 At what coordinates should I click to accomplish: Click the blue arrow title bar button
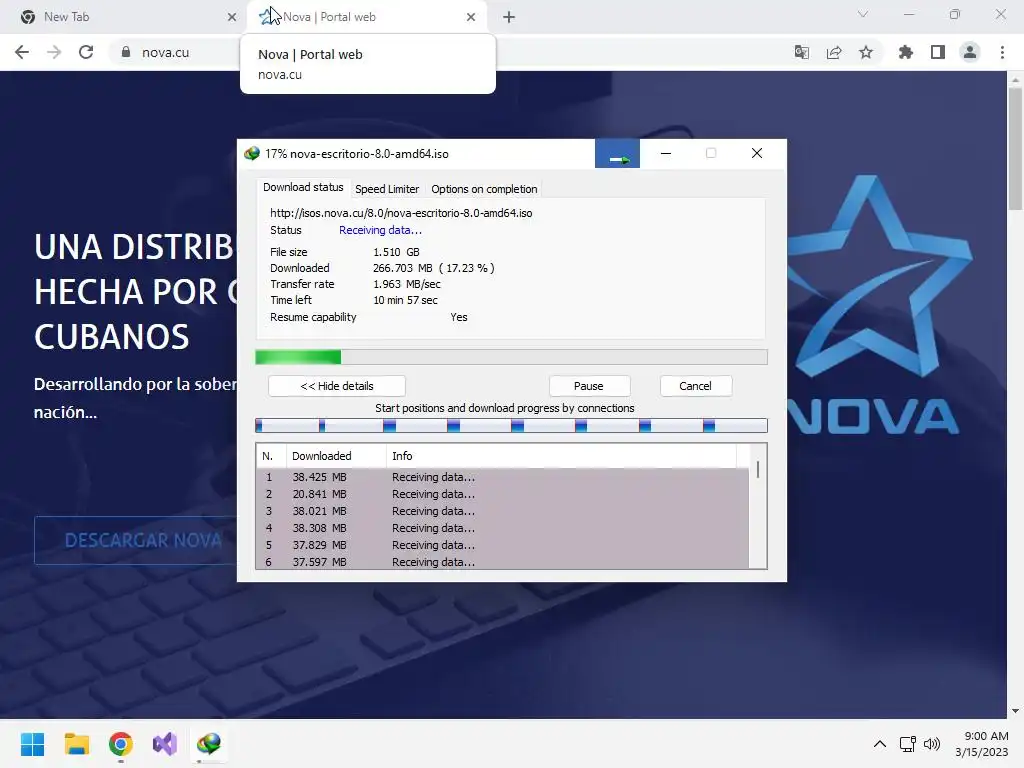tap(617, 154)
